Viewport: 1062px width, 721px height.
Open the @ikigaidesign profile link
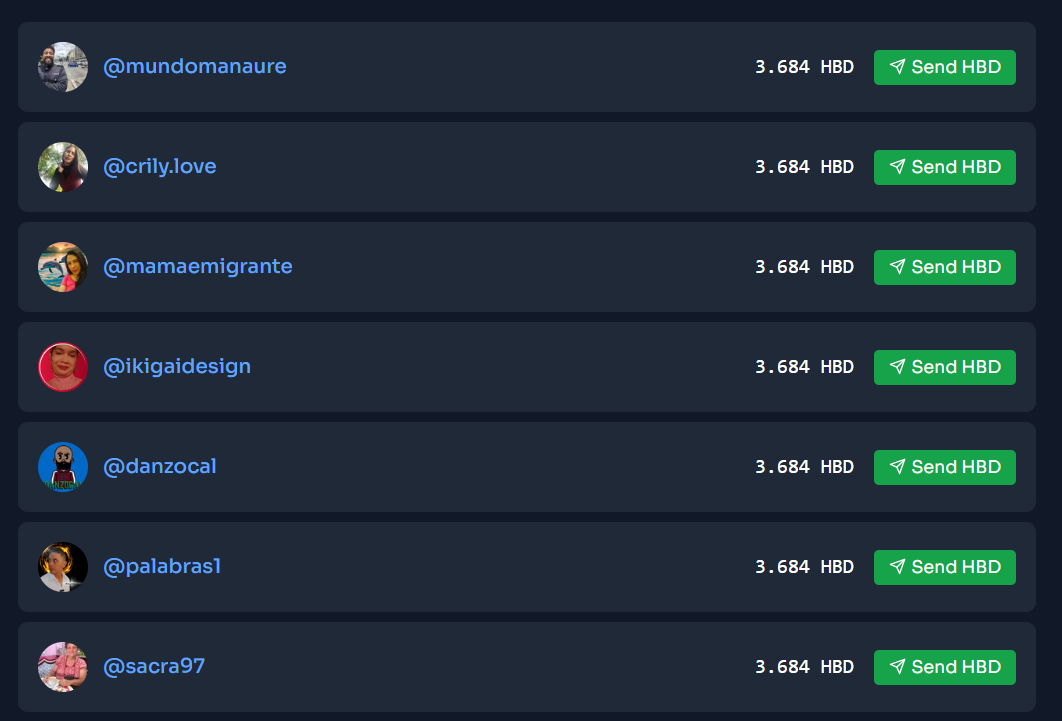[177, 367]
